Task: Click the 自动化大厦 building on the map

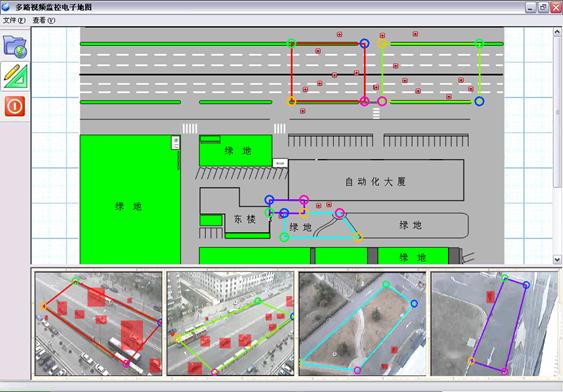Action: 376,181
